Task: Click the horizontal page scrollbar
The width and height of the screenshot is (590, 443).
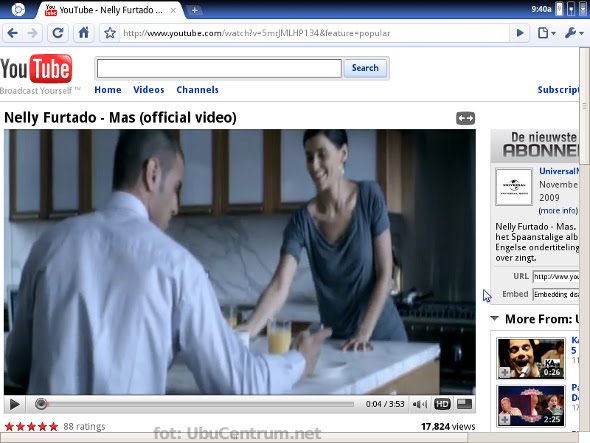Action: pyautogui.click(x=234, y=437)
